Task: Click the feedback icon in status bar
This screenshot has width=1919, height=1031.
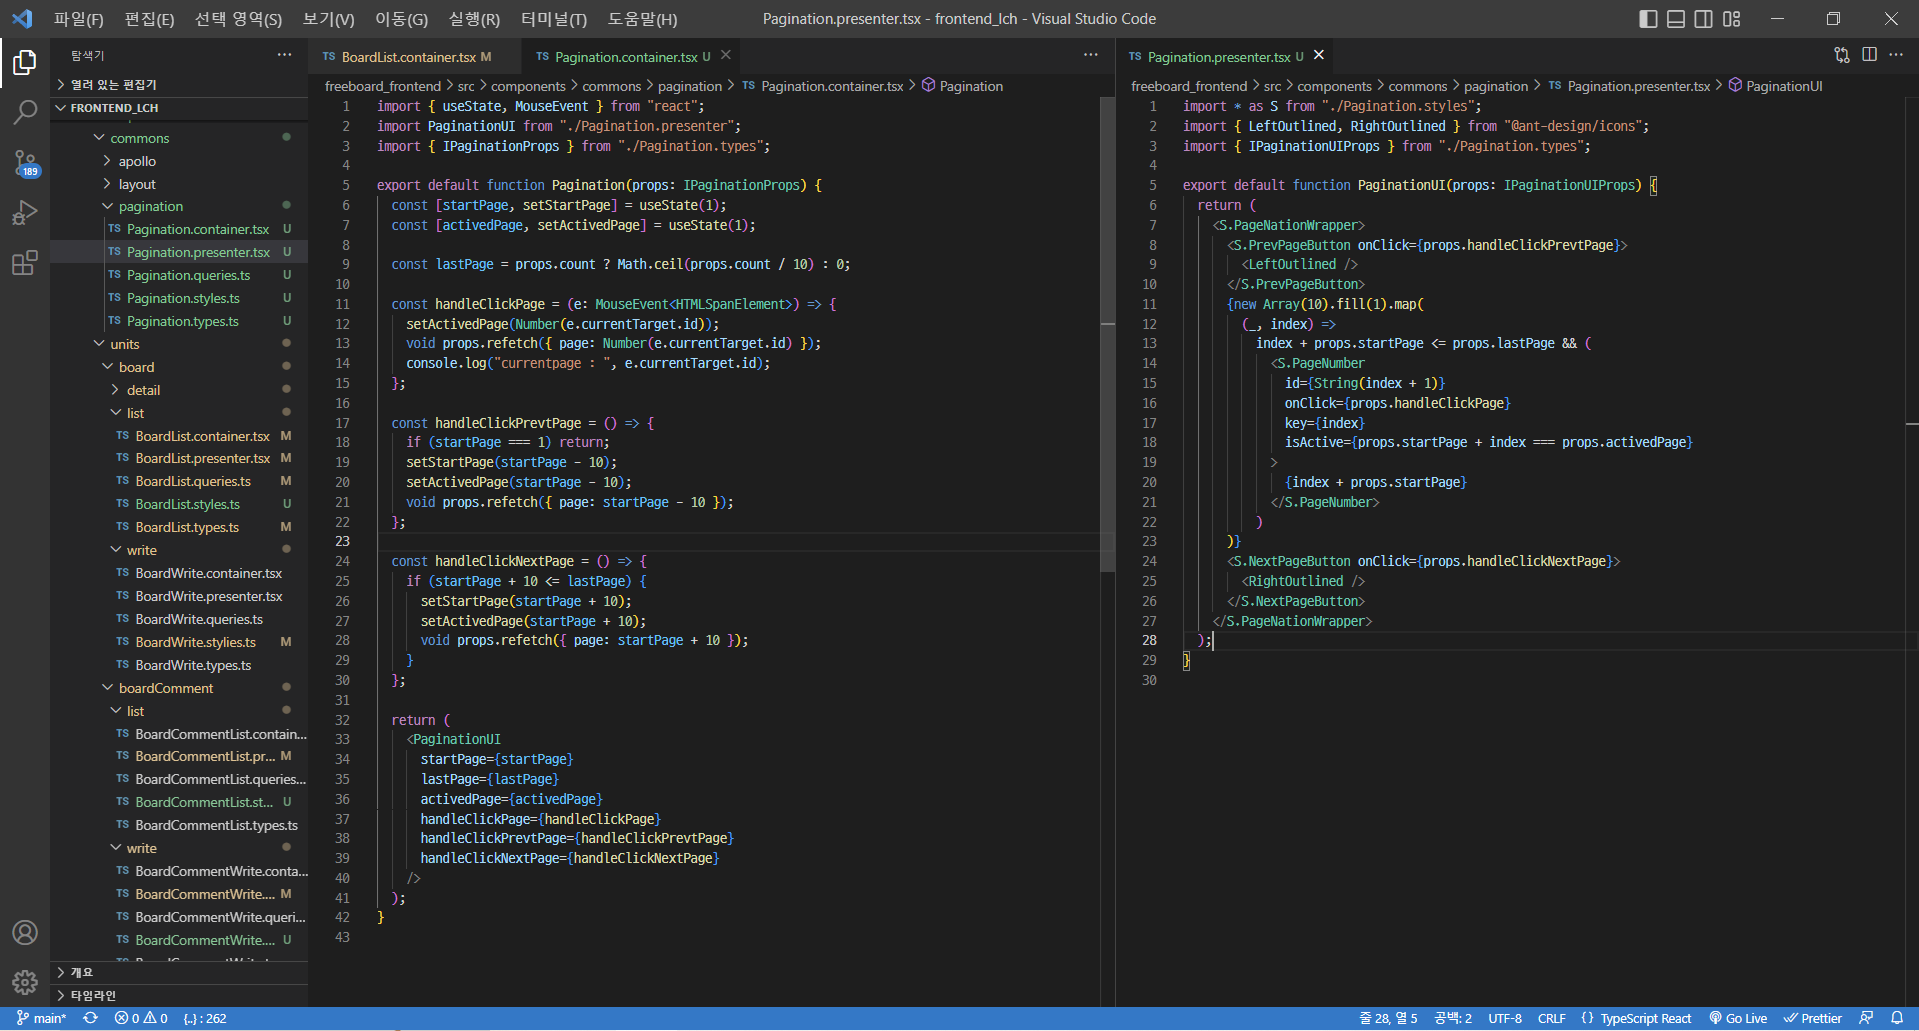Action: tap(1866, 1018)
